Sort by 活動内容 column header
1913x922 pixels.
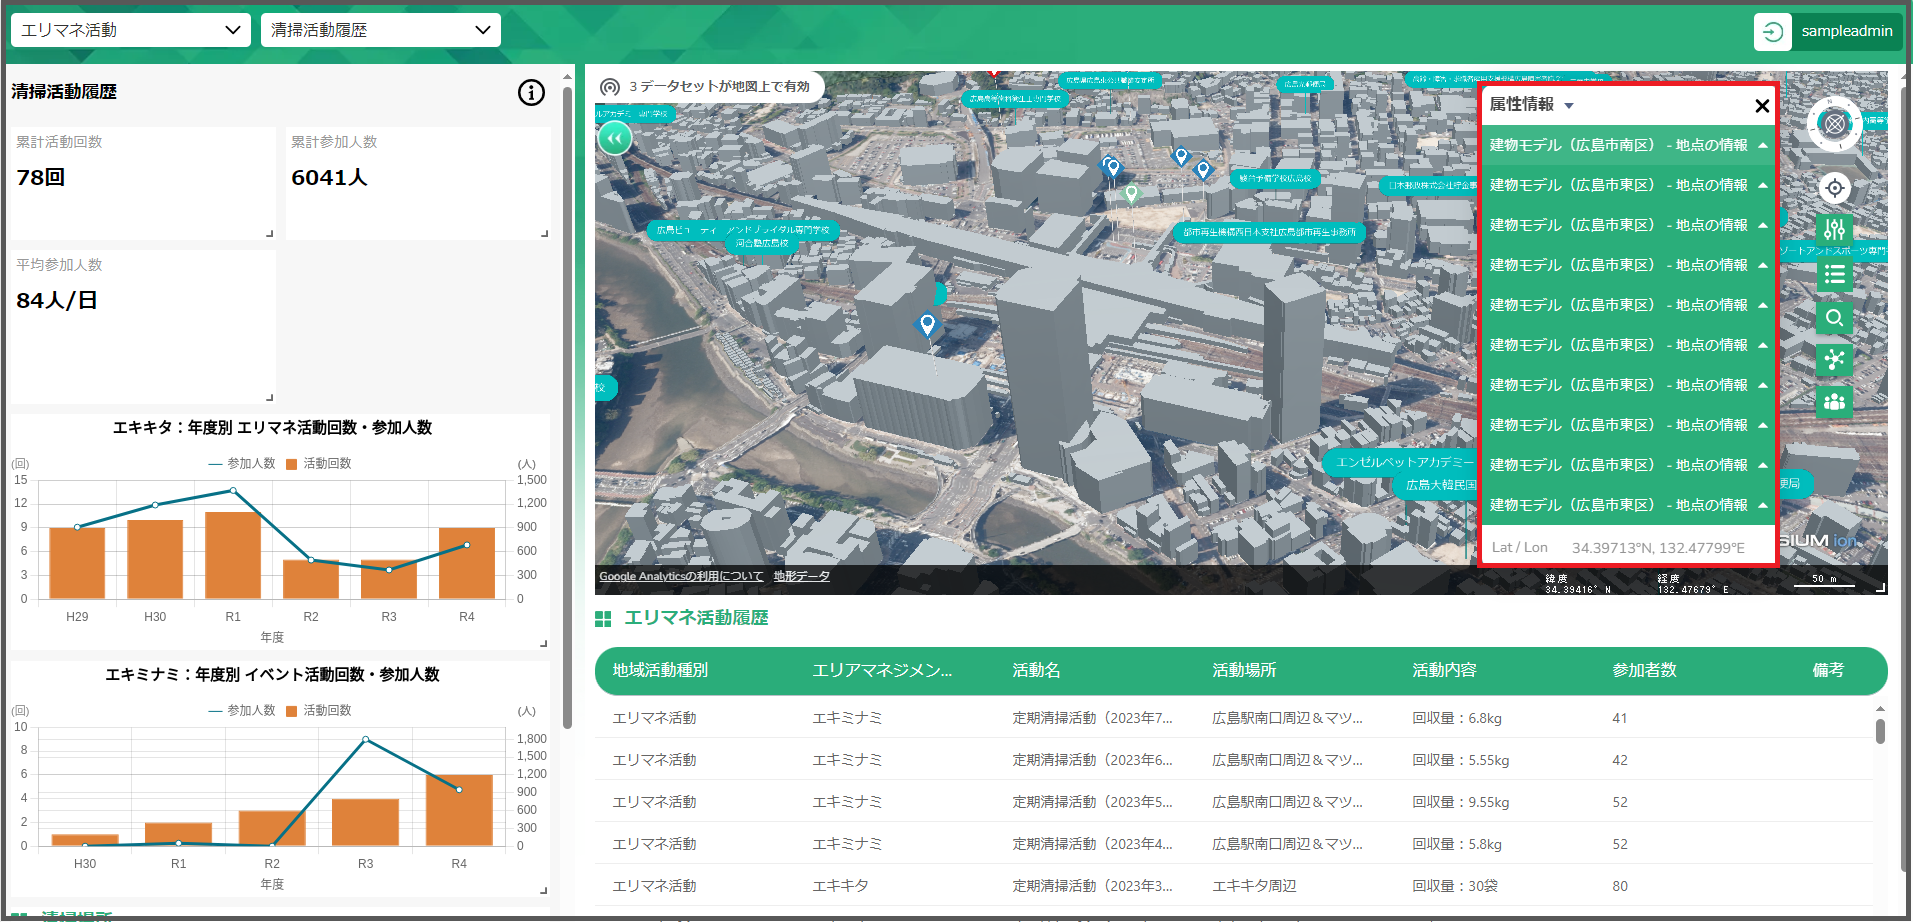(x=1444, y=670)
